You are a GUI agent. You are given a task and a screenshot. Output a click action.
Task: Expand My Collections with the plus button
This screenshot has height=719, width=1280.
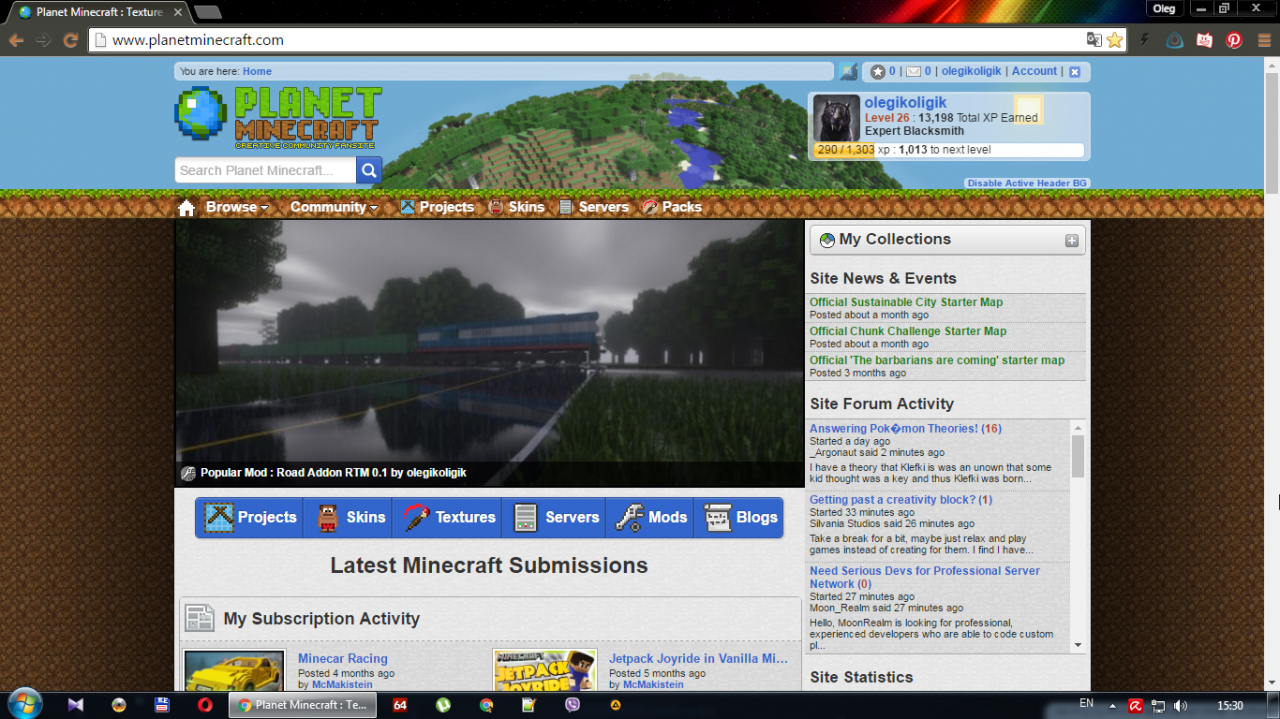coord(1071,240)
